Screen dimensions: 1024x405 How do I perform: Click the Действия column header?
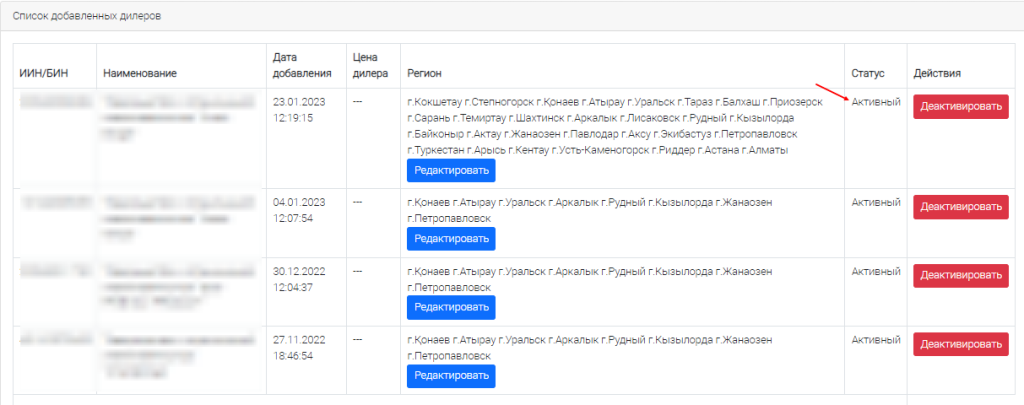point(938,74)
